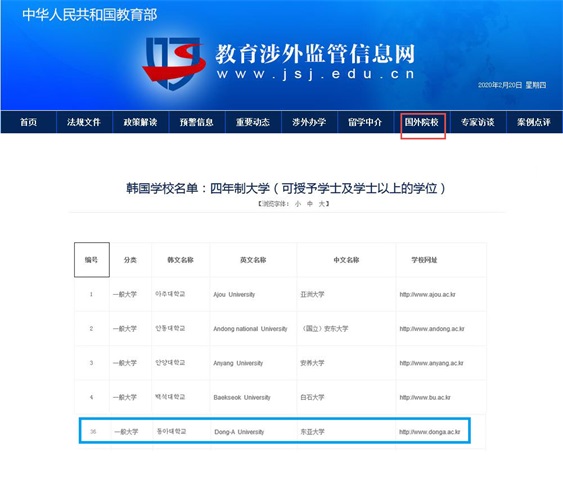
Task: Click the 教育涉外监管信息网 site title
Action: [x=315, y=54]
